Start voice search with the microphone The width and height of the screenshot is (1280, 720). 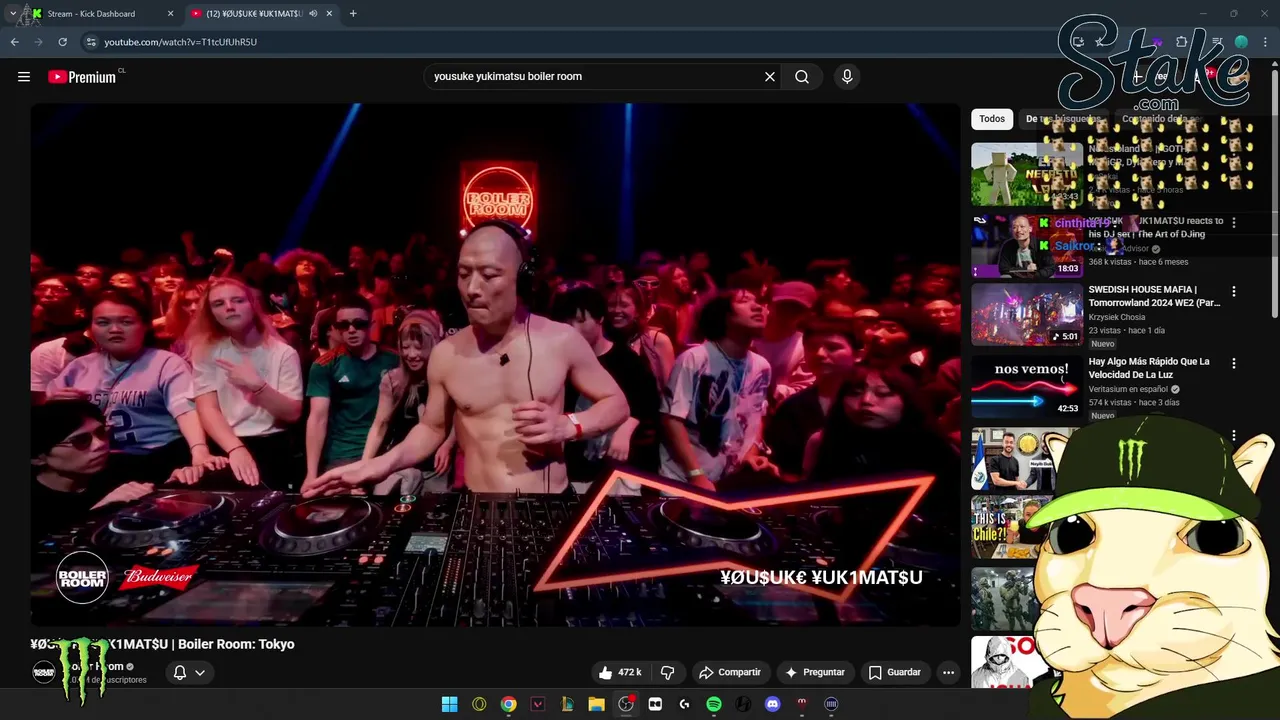click(847, 76)
